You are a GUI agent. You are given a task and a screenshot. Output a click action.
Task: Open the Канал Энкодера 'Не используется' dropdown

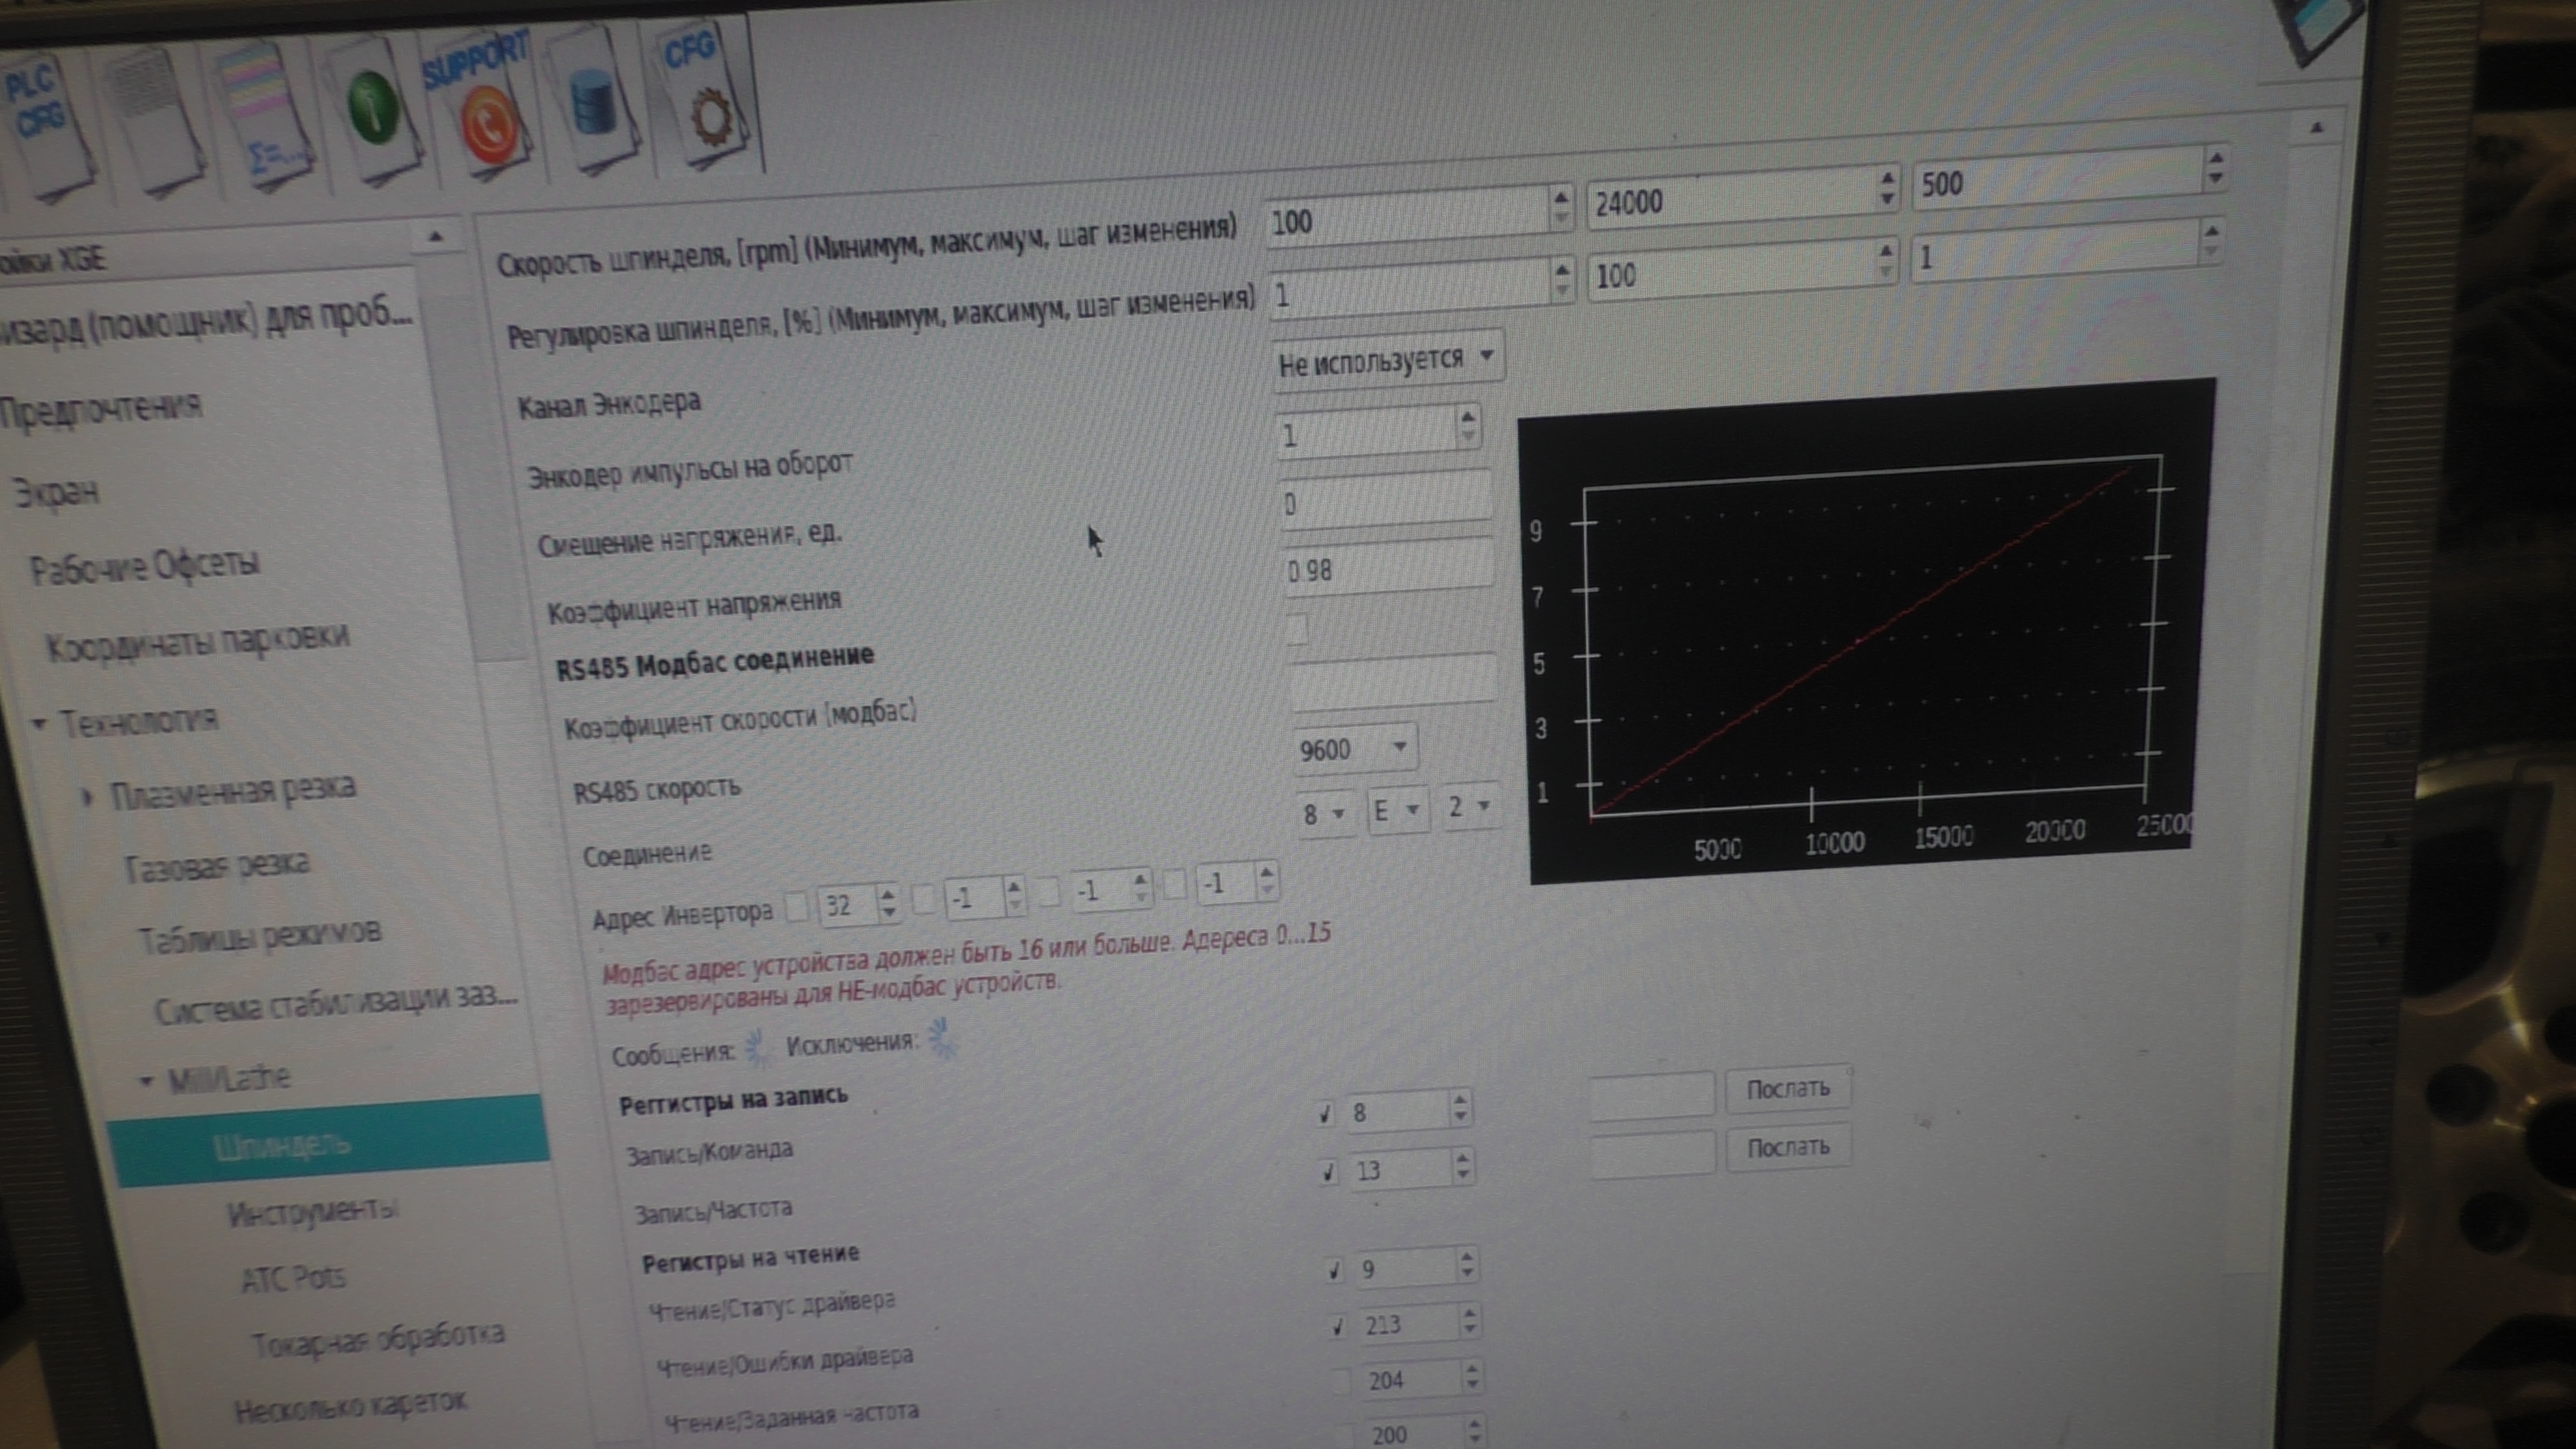(x=1387, y=359)
